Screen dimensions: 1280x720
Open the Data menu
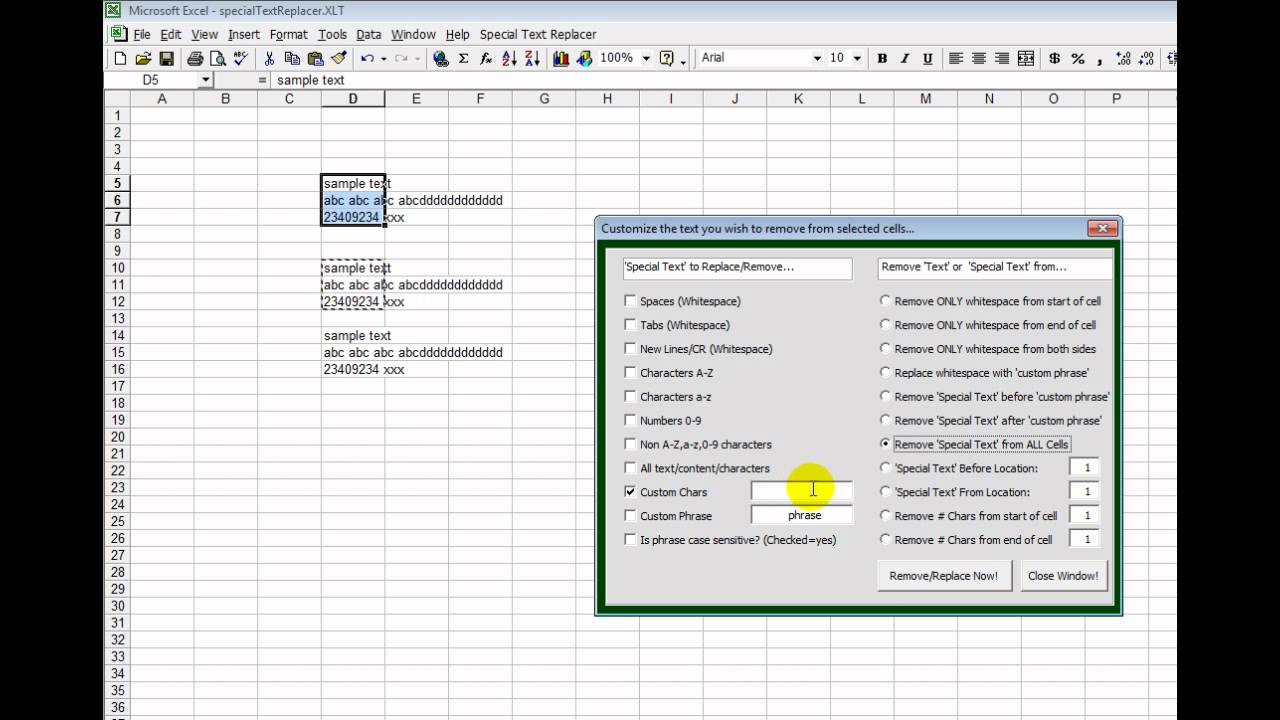[369, 34]
